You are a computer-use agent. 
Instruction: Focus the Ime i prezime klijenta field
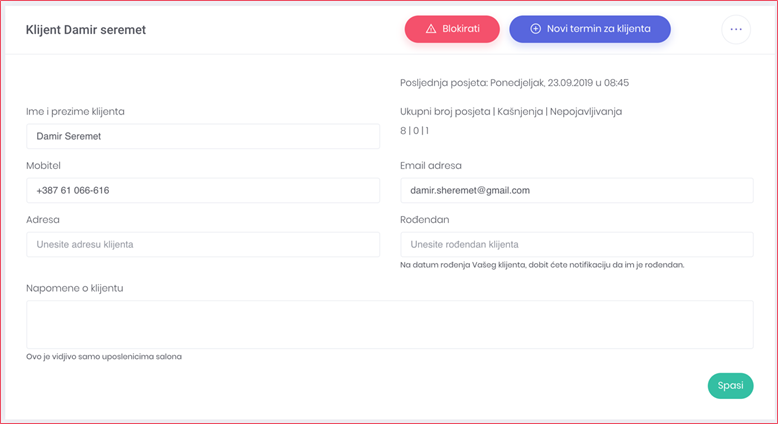203,136
